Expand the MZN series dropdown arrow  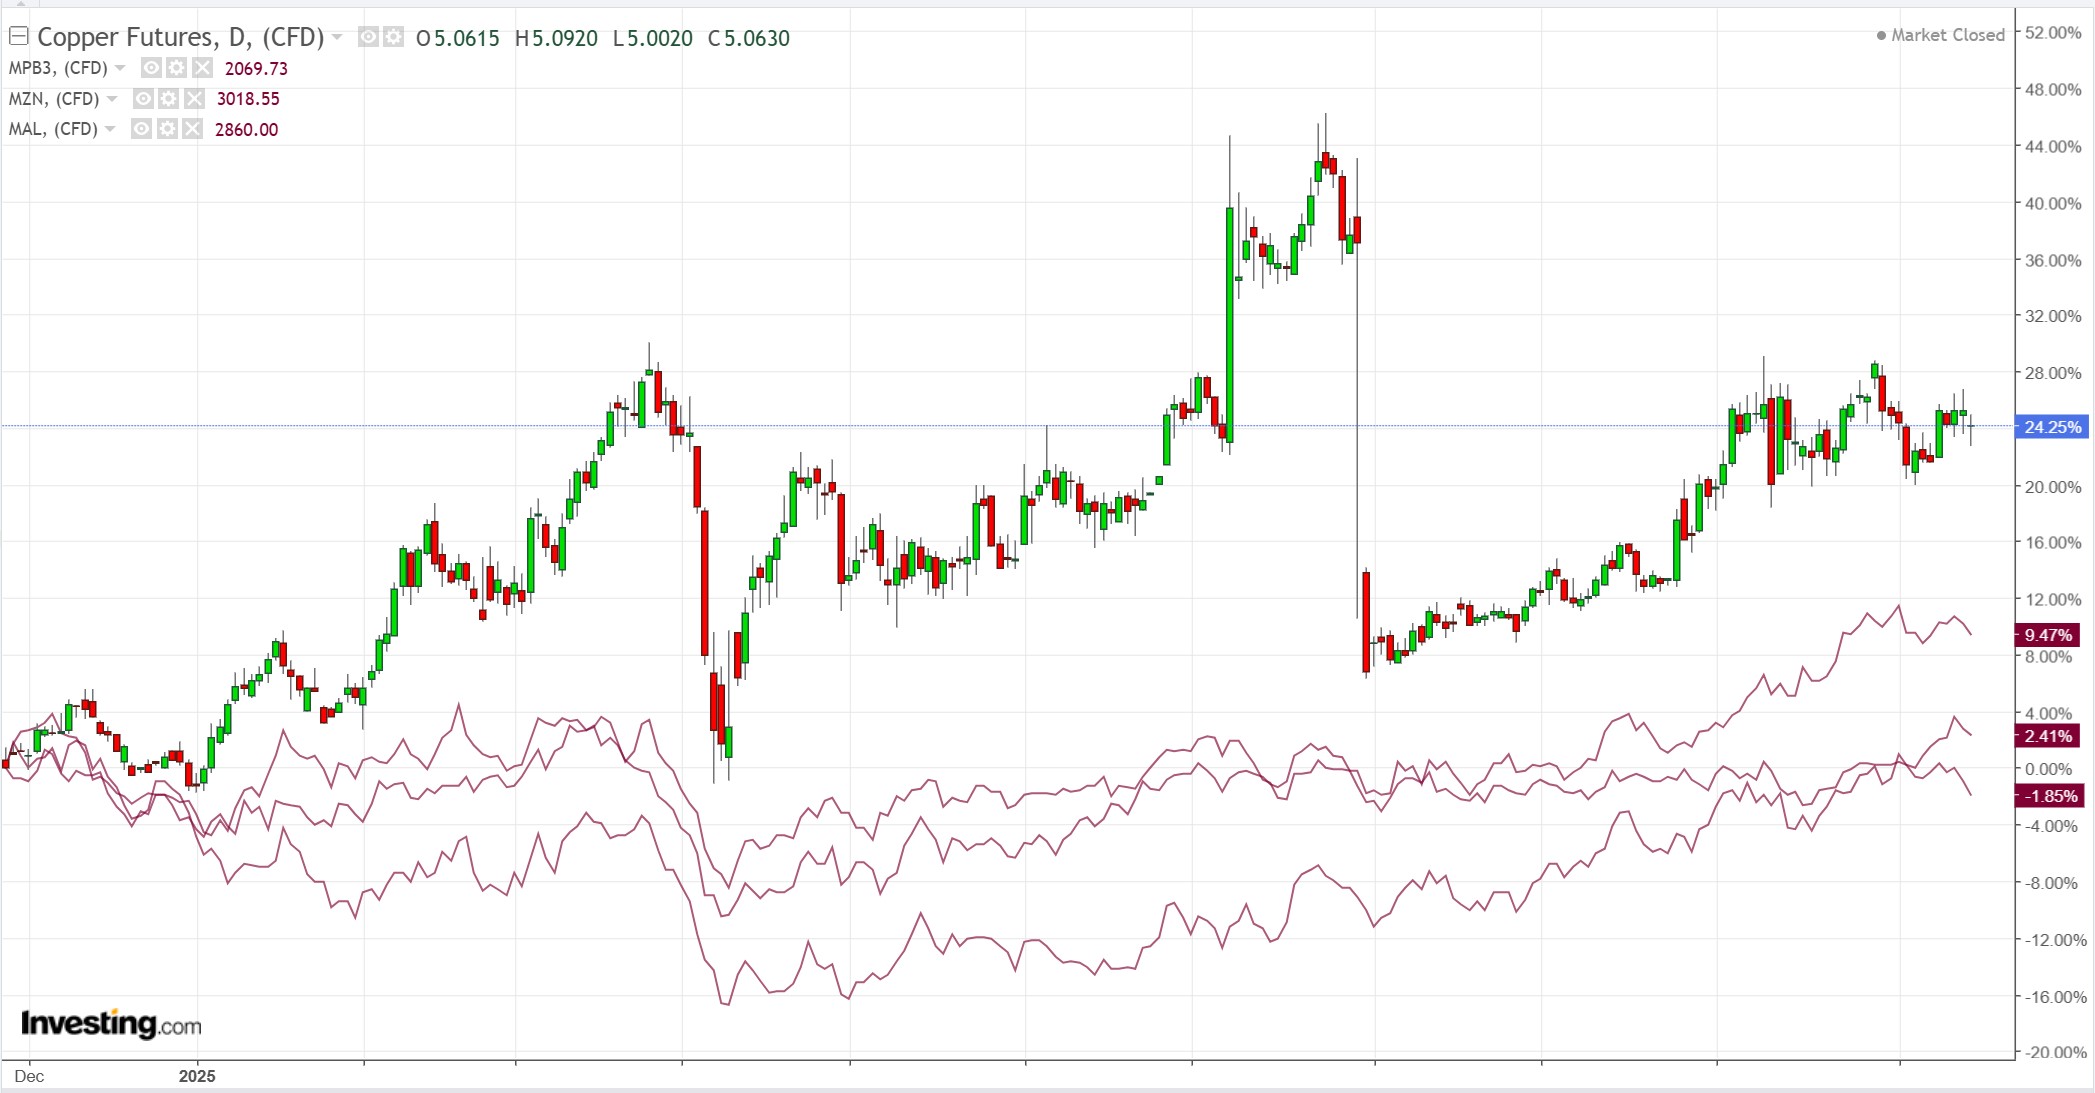pyautogui.click(x=112, y=99)
